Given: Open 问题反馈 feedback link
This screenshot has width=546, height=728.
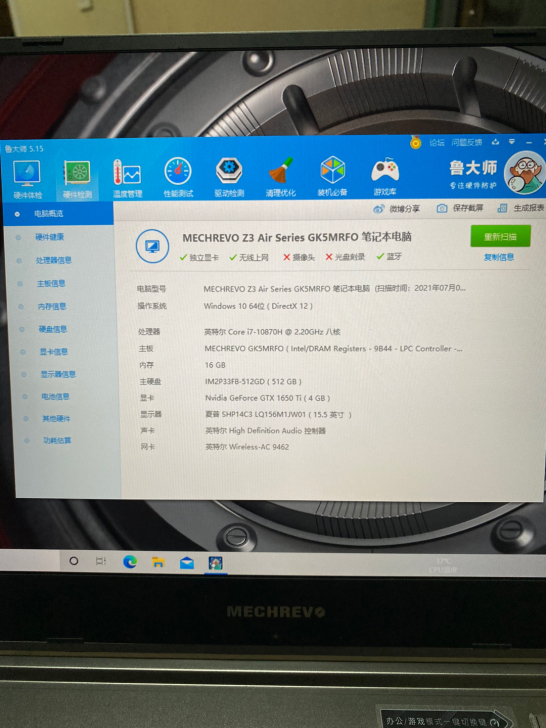Looking at the screenshot, I should pos(467,143).
